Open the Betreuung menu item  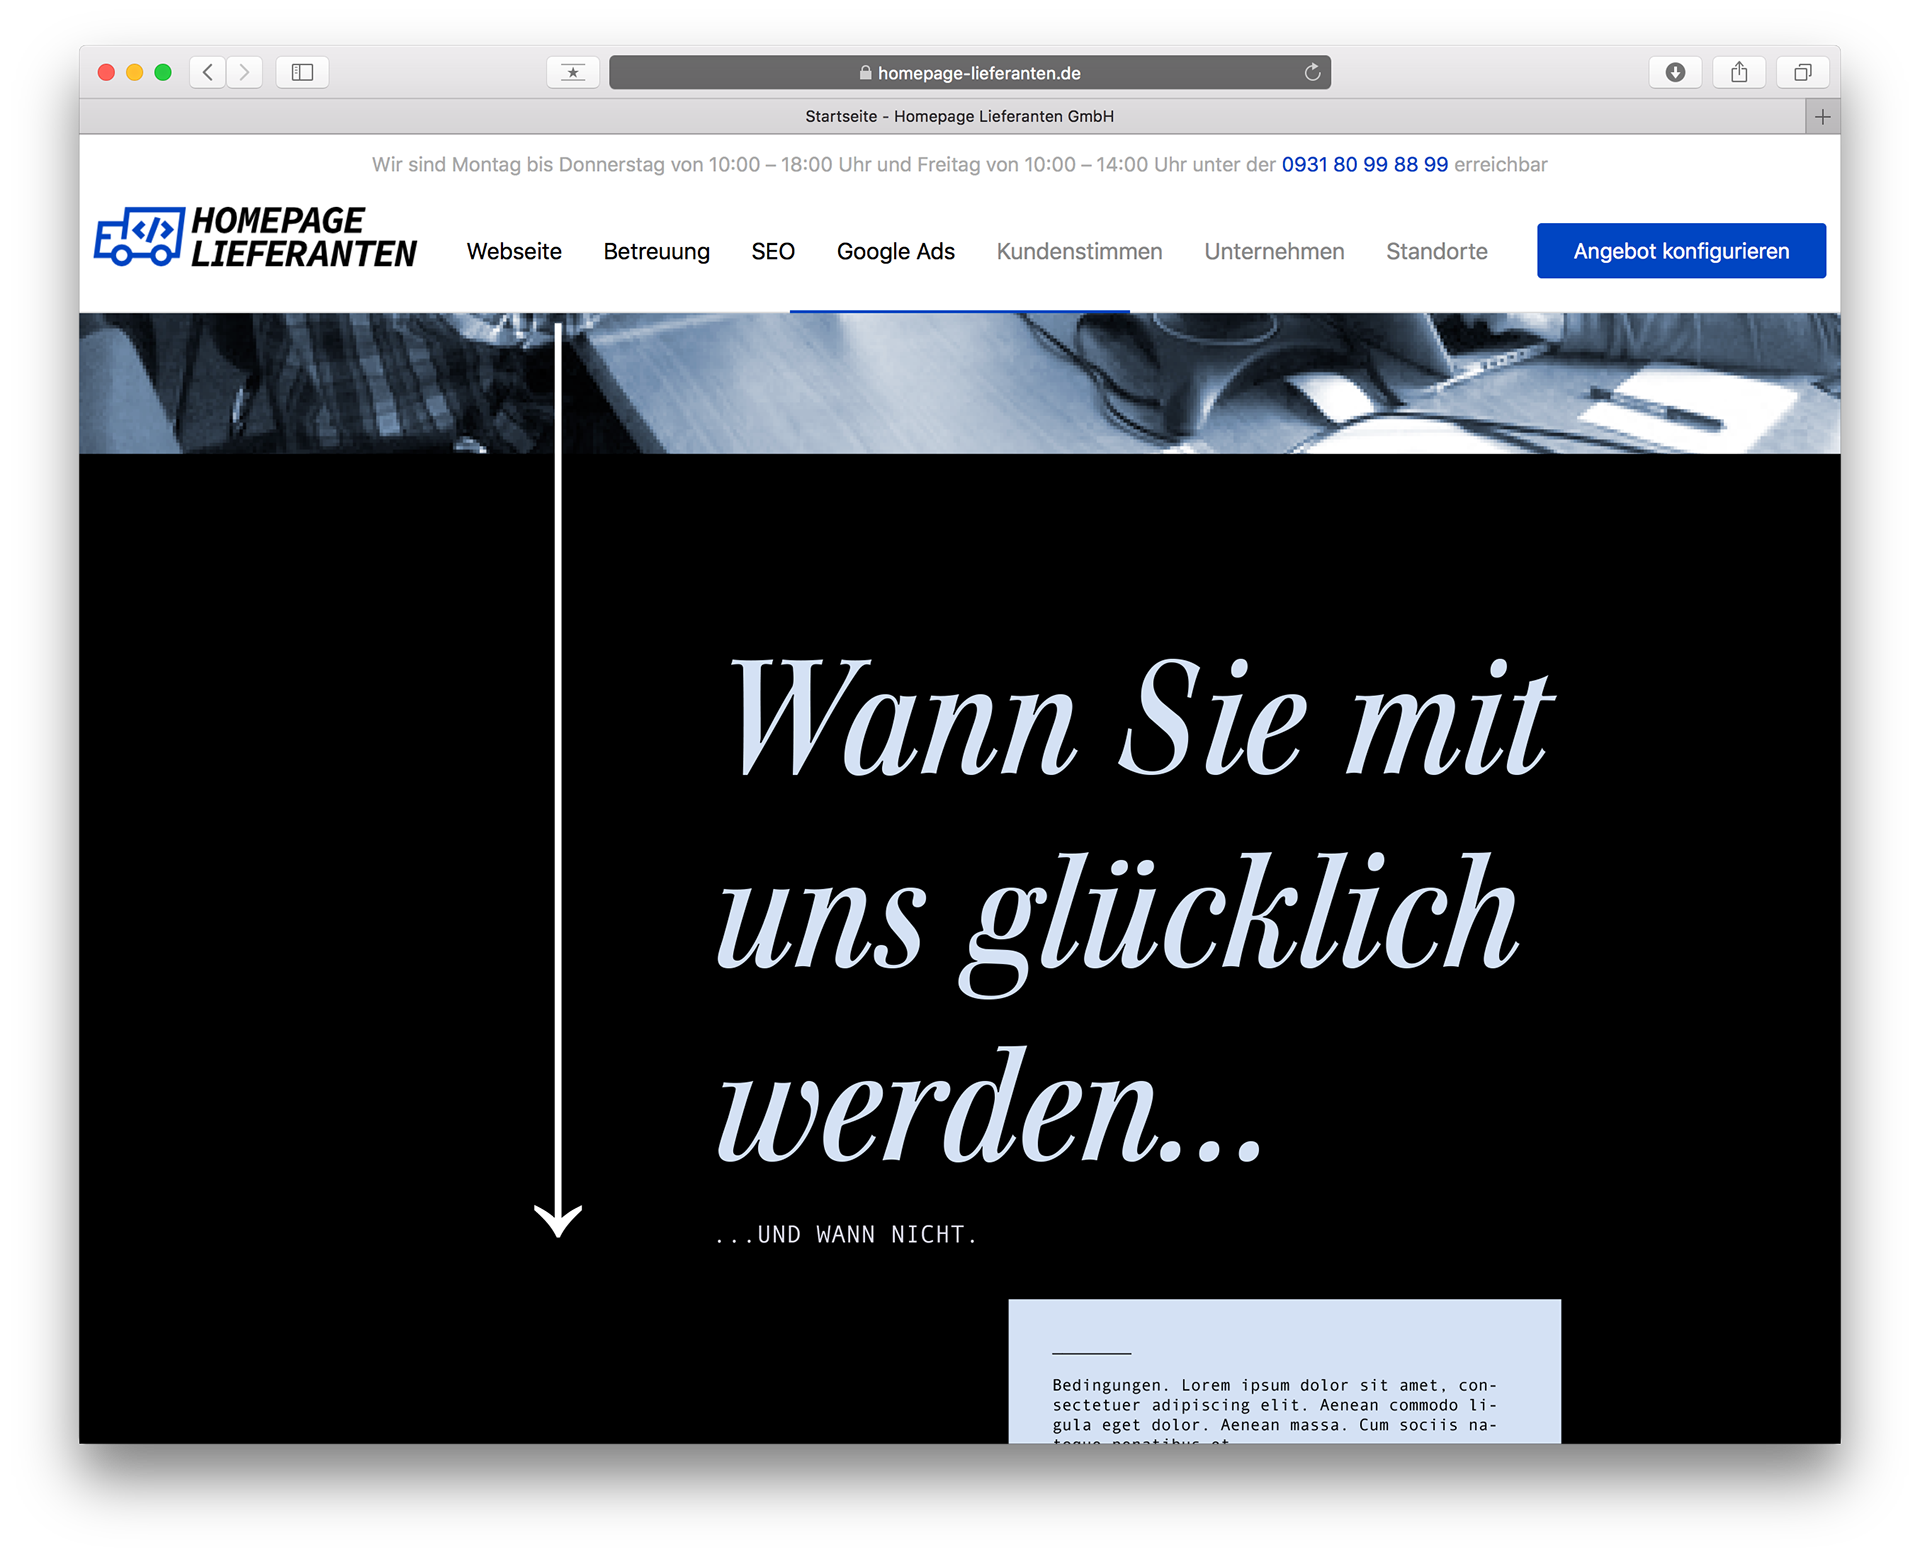[656, 251]
